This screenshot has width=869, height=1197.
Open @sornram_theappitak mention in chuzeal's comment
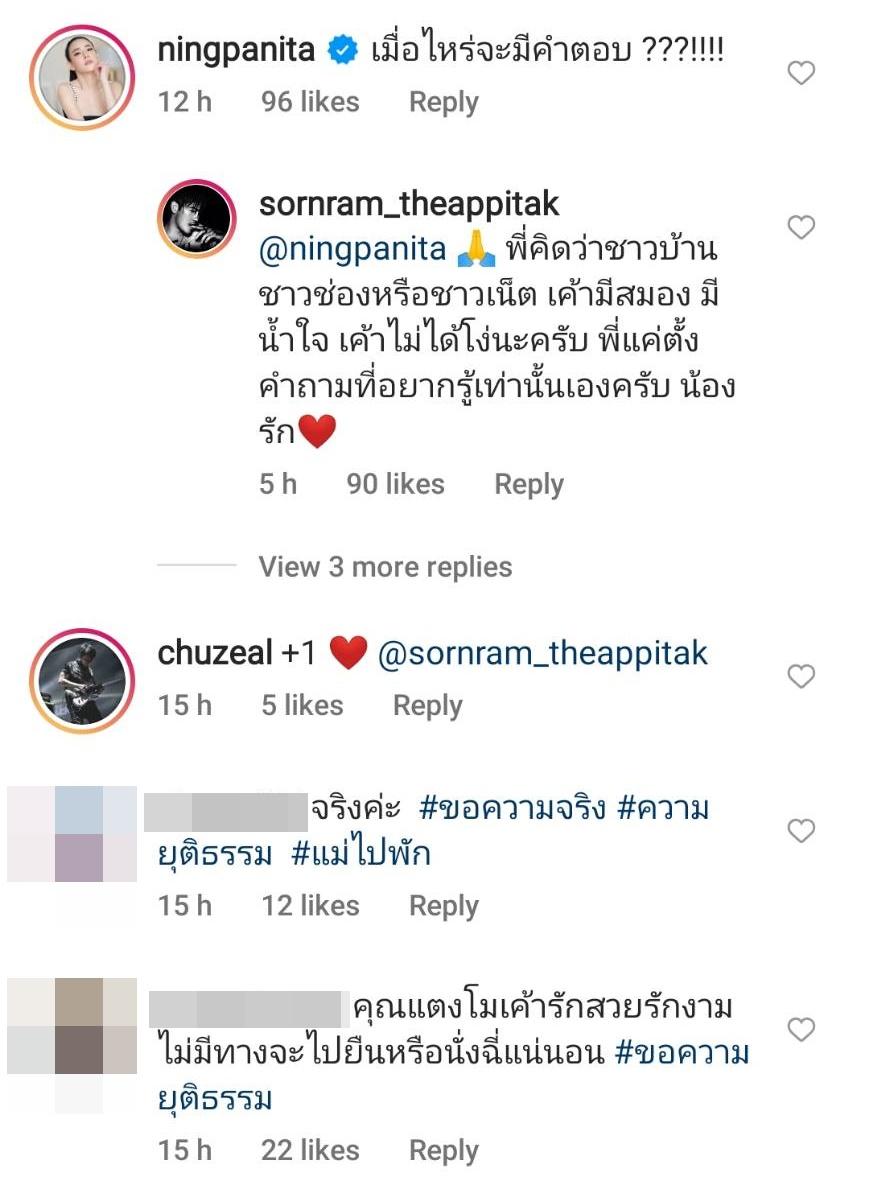click(543, 654)
